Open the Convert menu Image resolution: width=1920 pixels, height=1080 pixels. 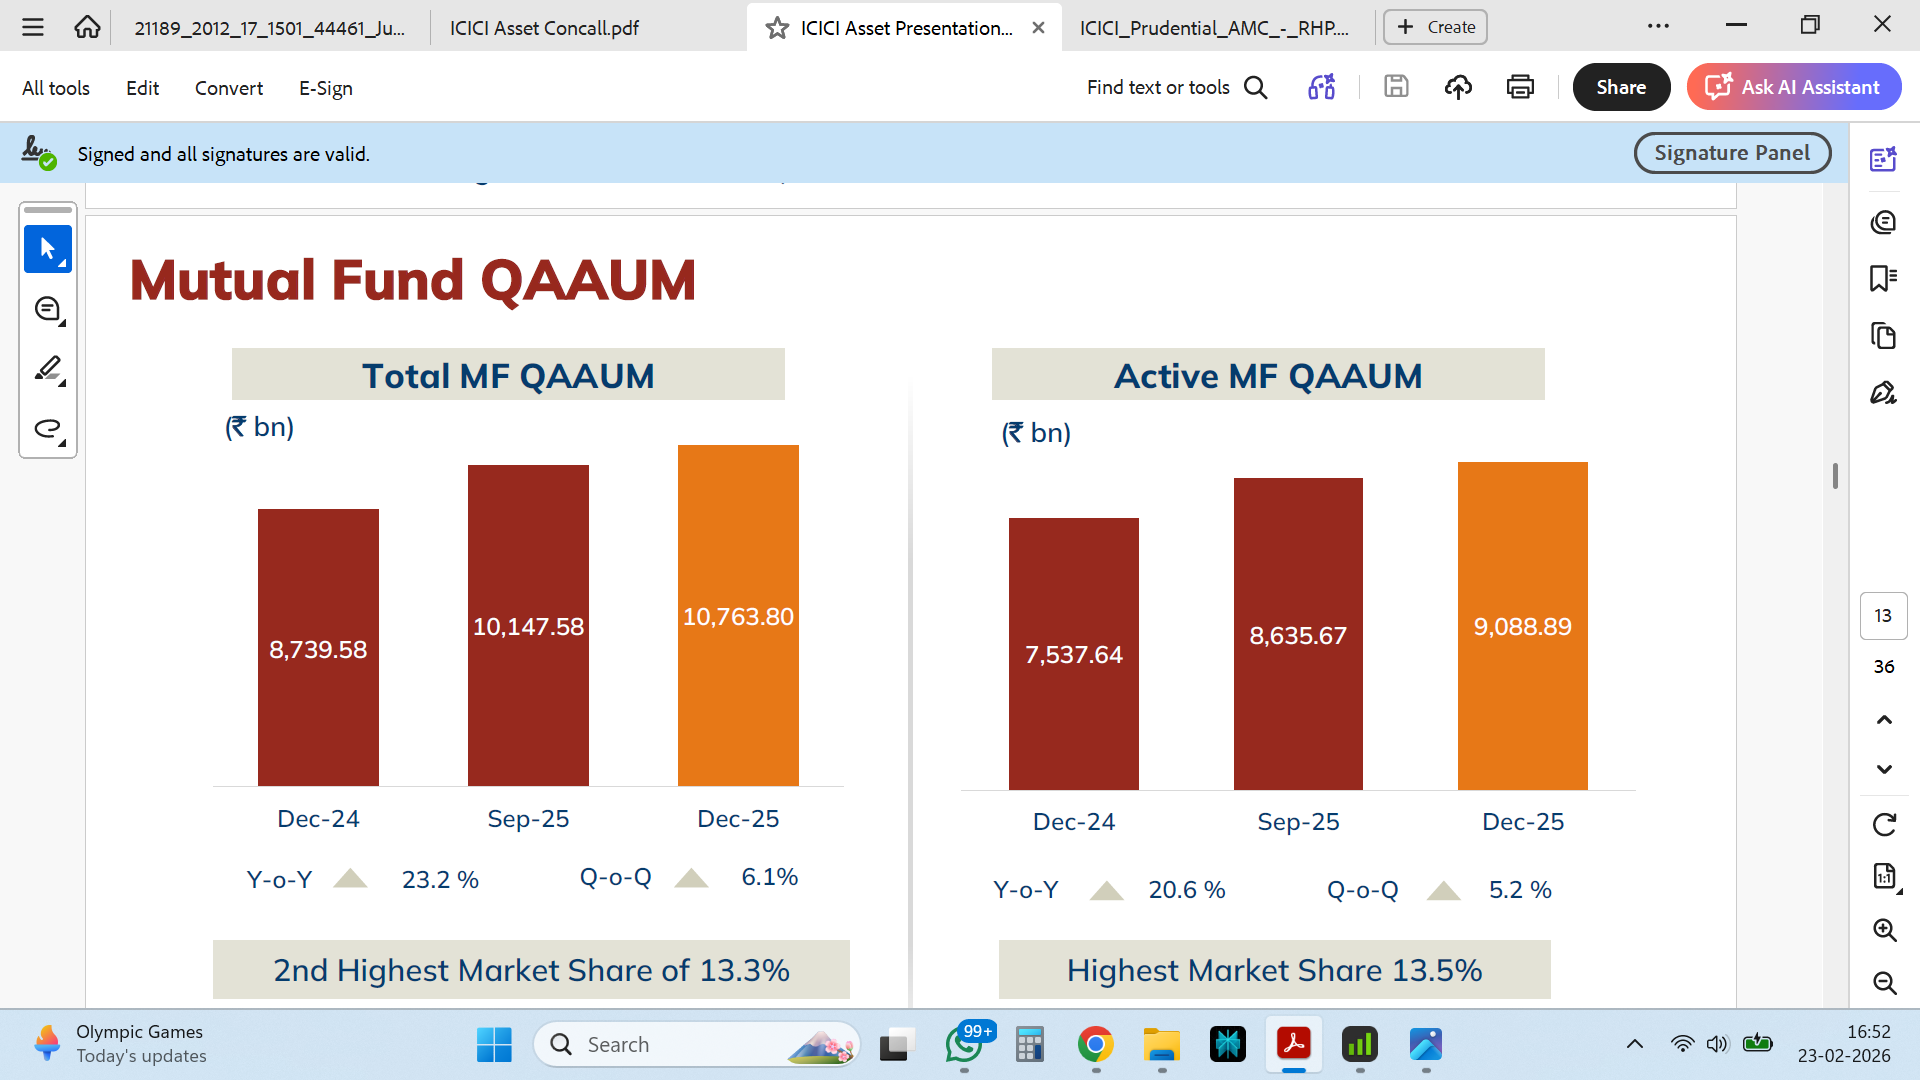[x=228, y=88]
